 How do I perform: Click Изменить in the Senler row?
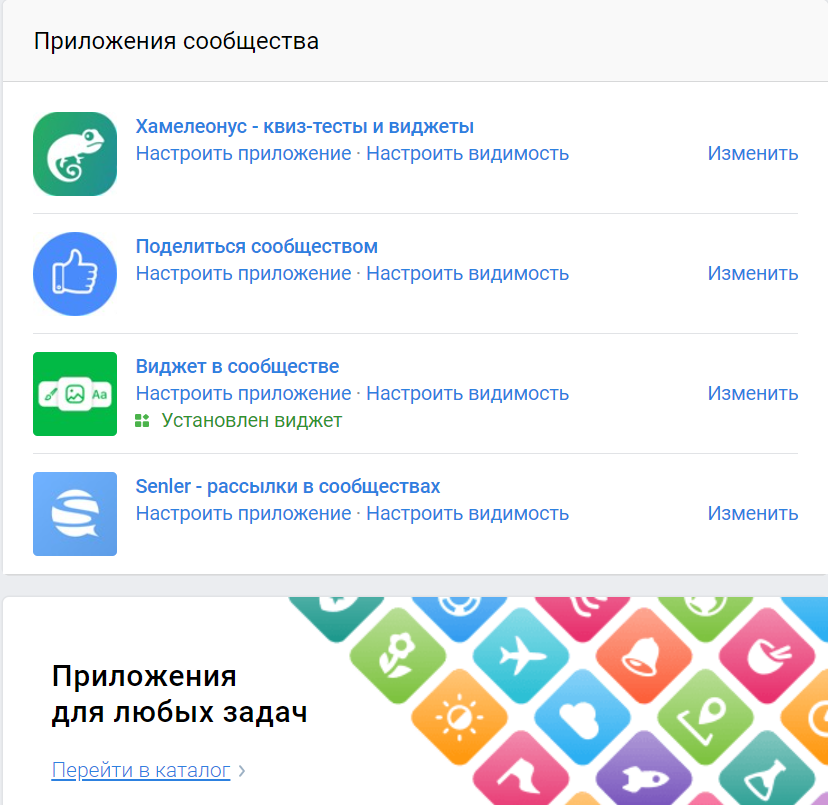(752, 513)
